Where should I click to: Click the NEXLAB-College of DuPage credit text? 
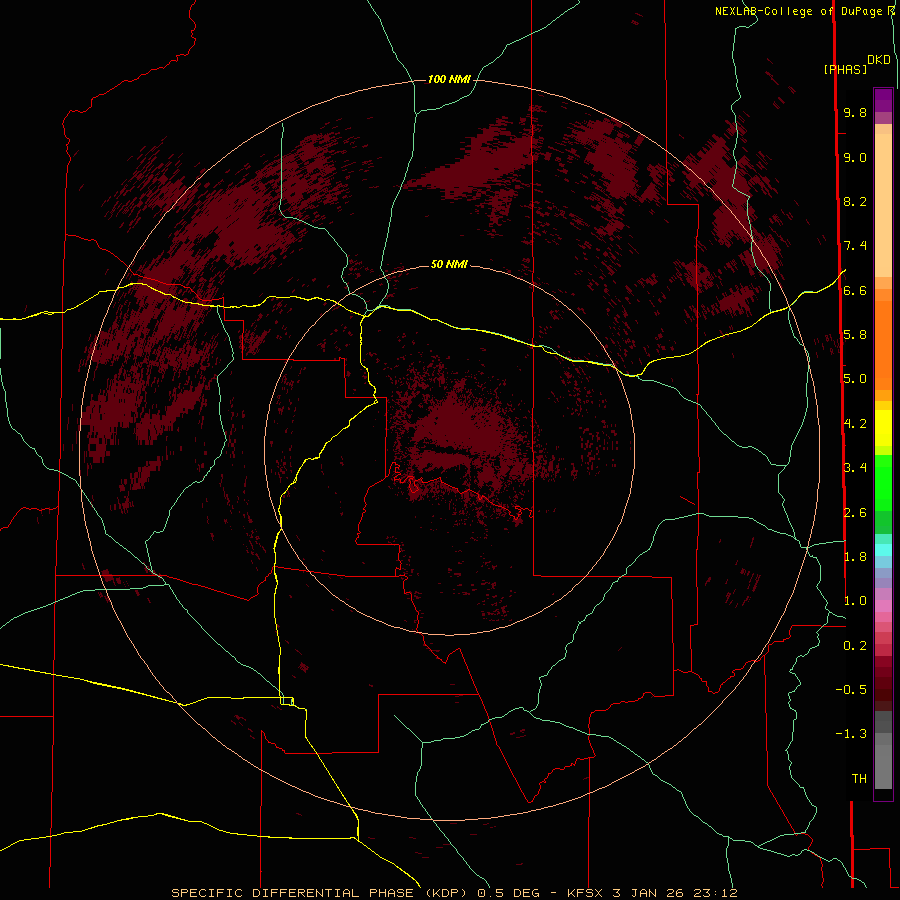pos(799,11)
